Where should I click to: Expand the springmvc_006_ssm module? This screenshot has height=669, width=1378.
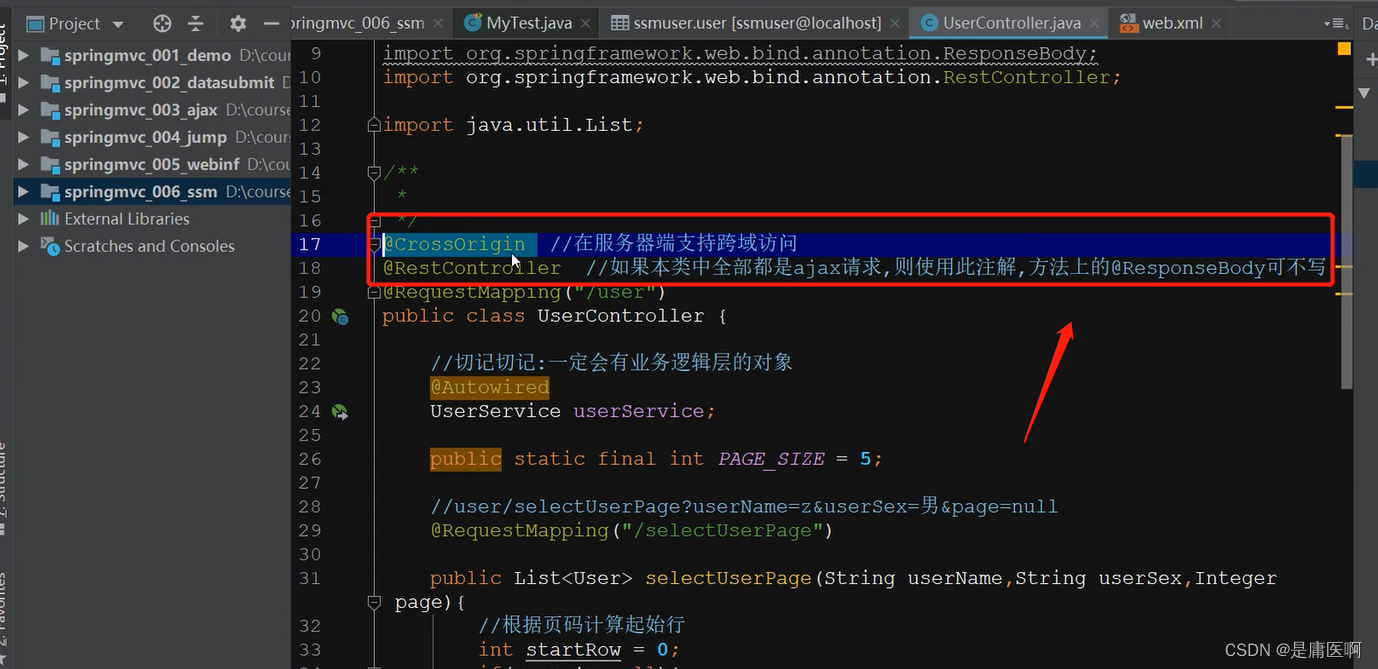24,191
